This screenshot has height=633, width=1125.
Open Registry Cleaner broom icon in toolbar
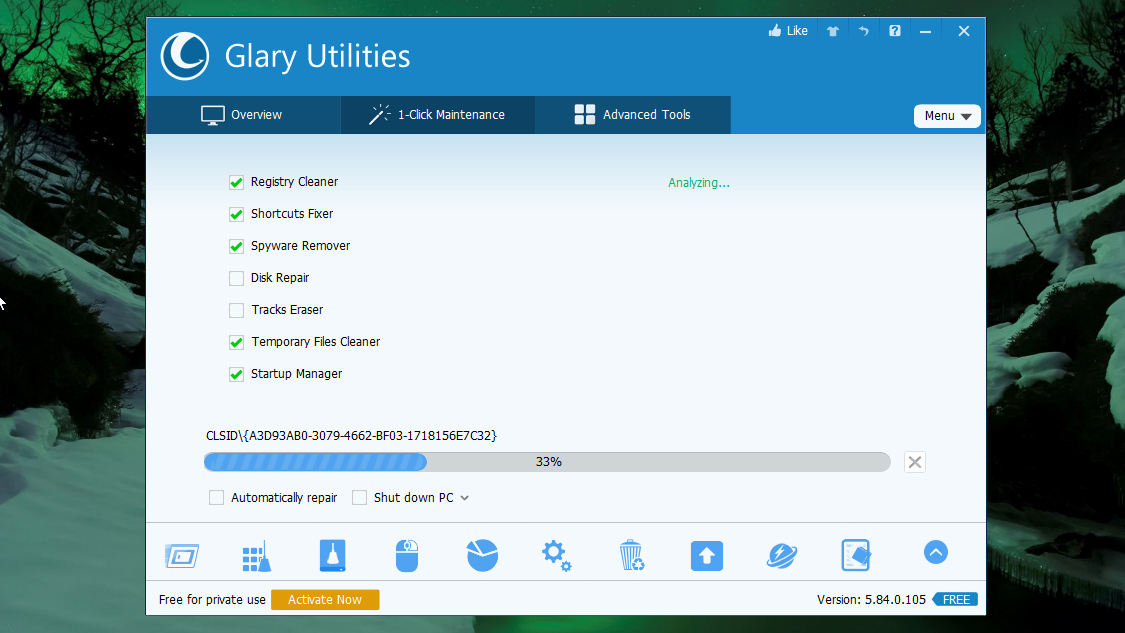click(x=257, y=555)
